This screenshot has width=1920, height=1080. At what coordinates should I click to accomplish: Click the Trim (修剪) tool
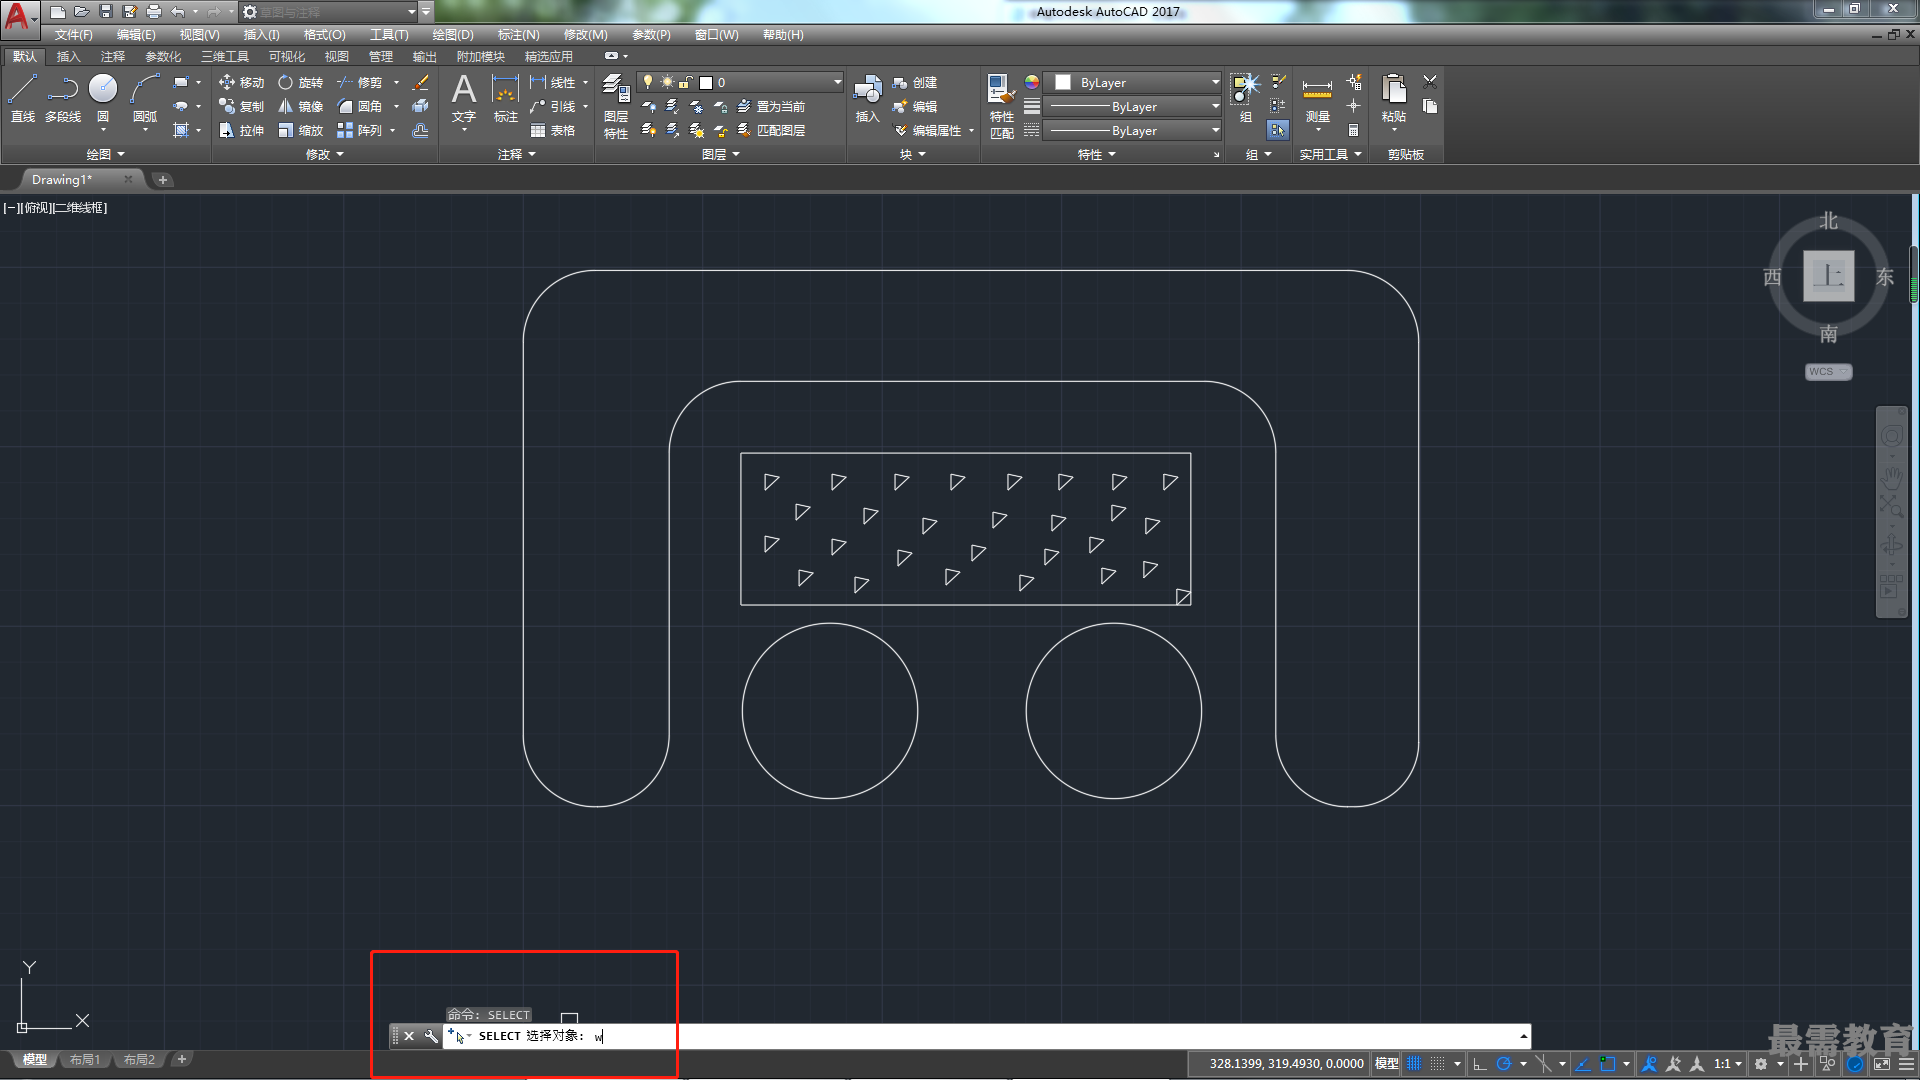click(x=360, y=82)
